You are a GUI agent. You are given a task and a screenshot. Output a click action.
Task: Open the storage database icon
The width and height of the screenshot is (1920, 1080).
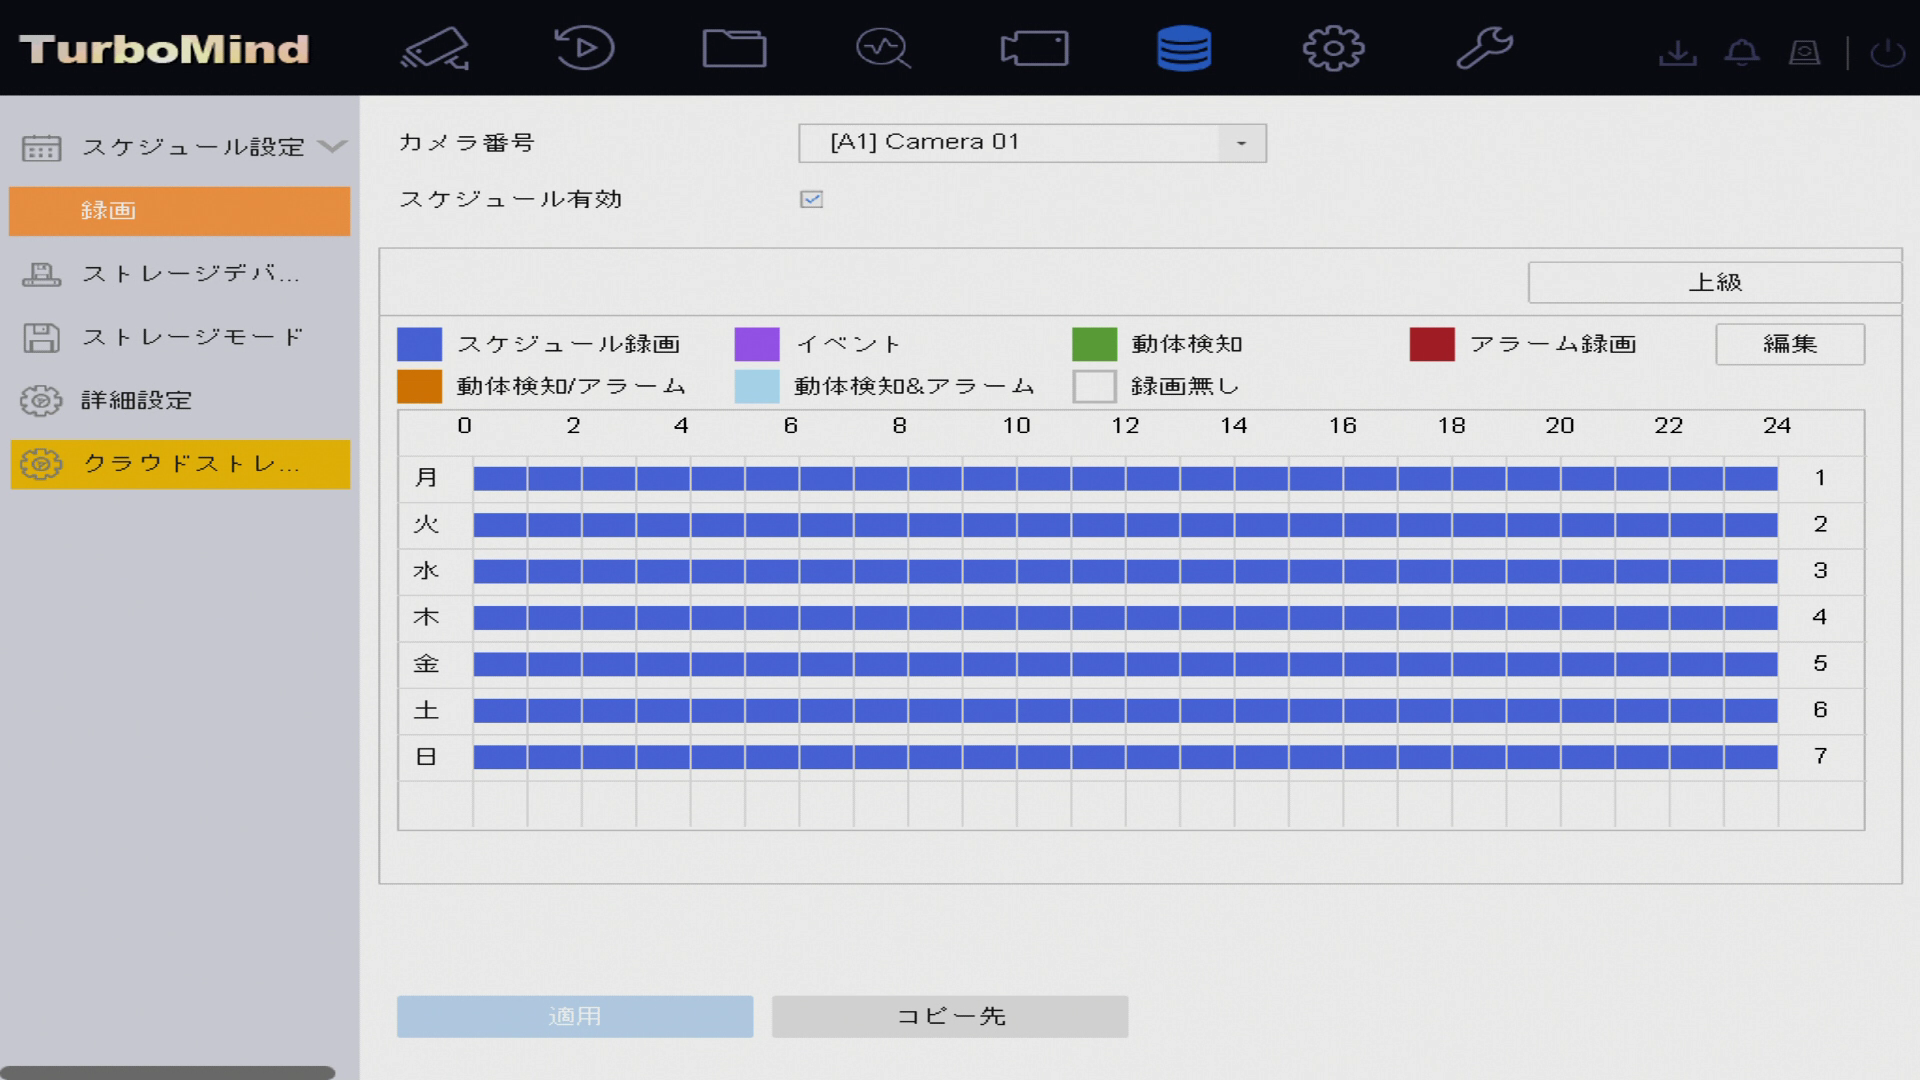1184,48
